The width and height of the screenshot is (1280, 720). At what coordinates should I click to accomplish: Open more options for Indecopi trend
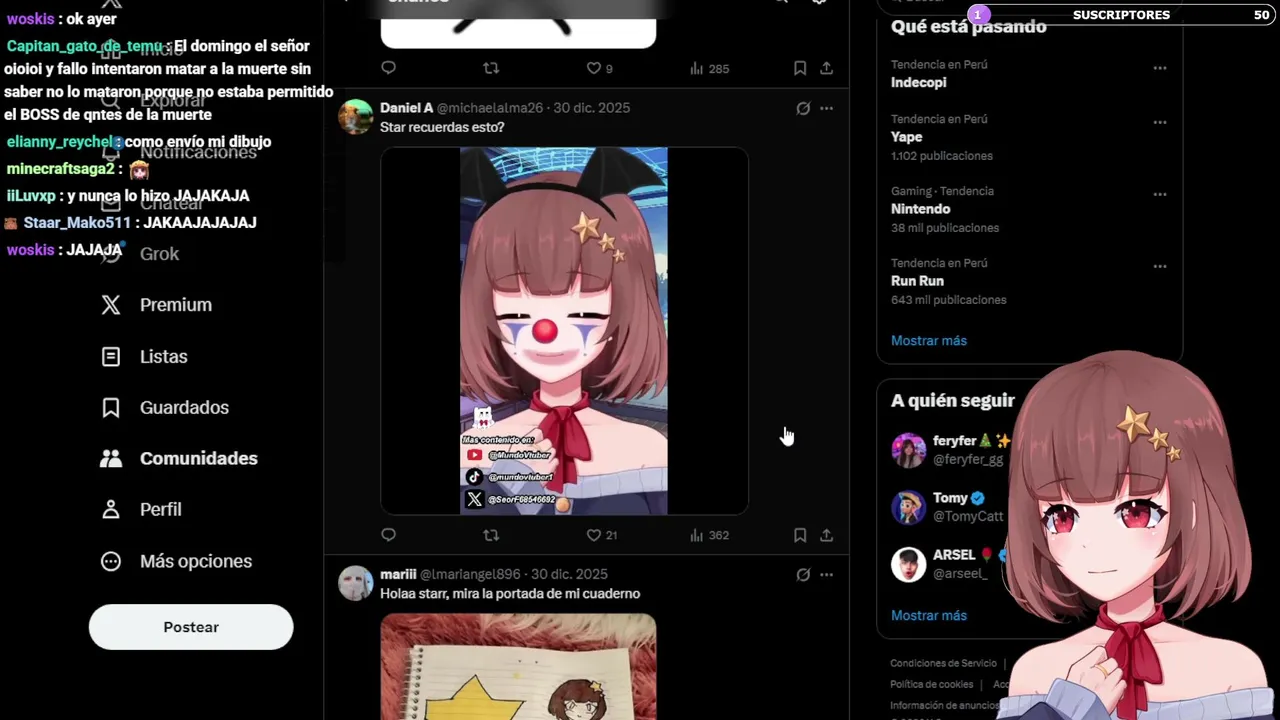click(1160, 68)
